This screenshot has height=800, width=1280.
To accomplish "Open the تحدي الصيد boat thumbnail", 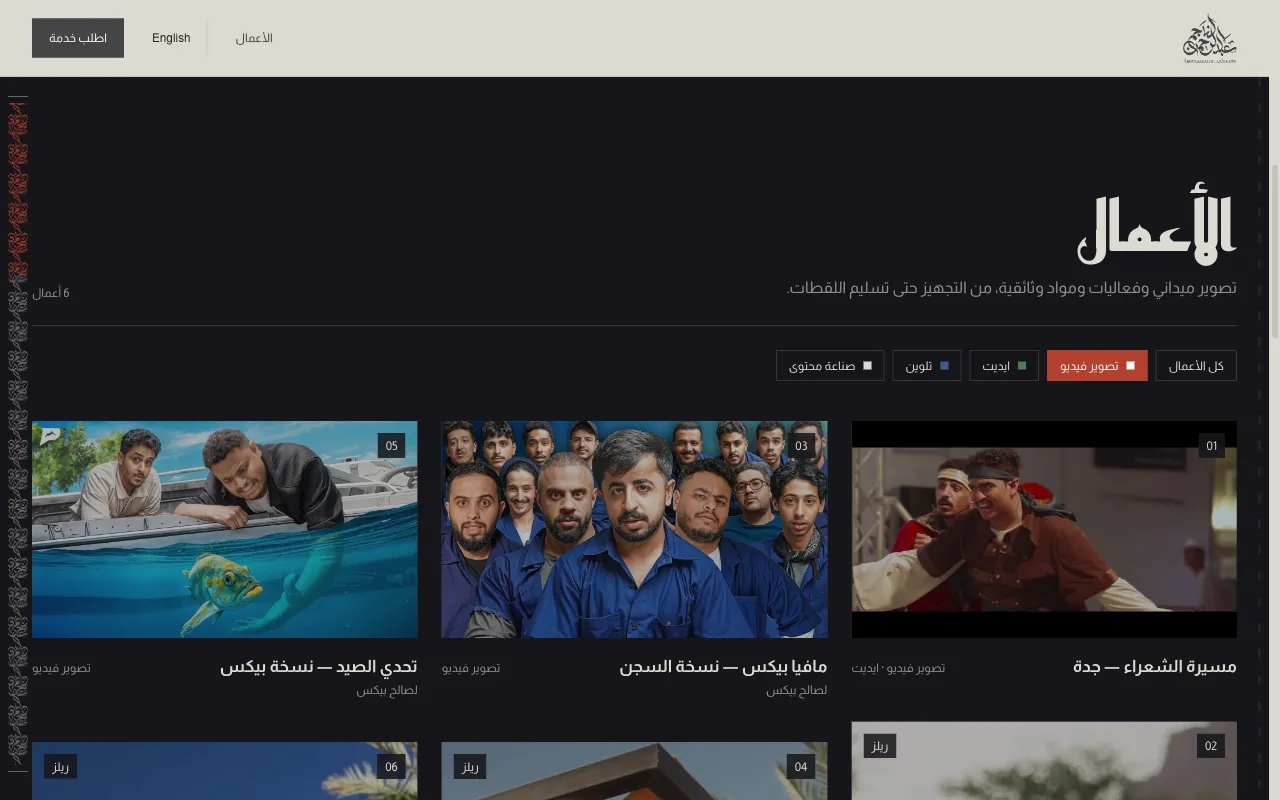I will point(225,529).
